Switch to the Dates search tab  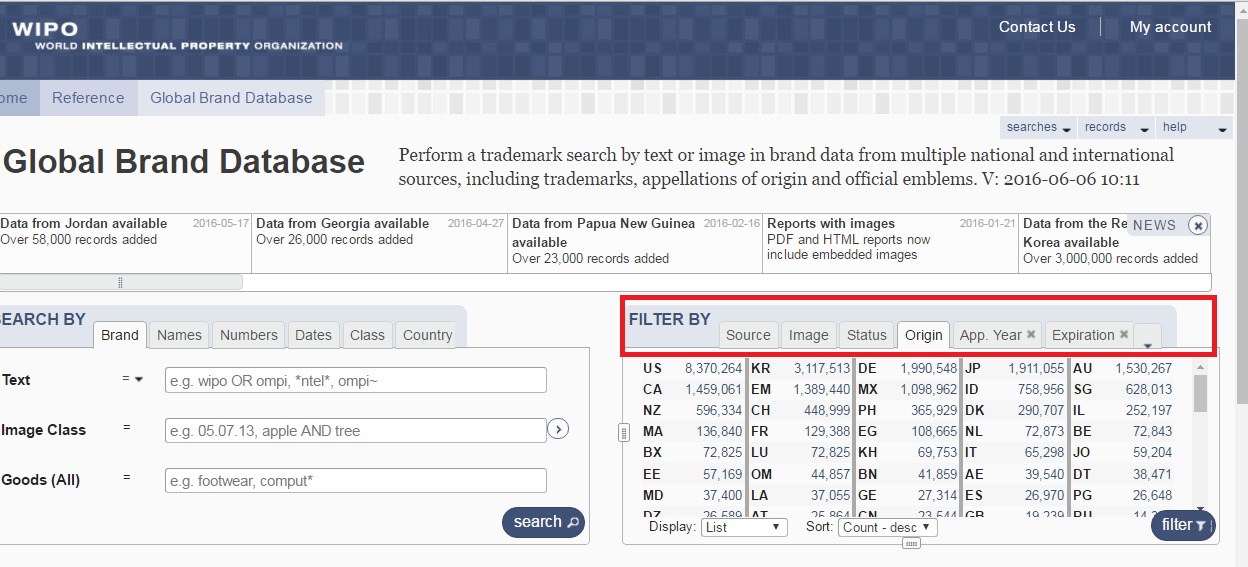coord(313,335)
